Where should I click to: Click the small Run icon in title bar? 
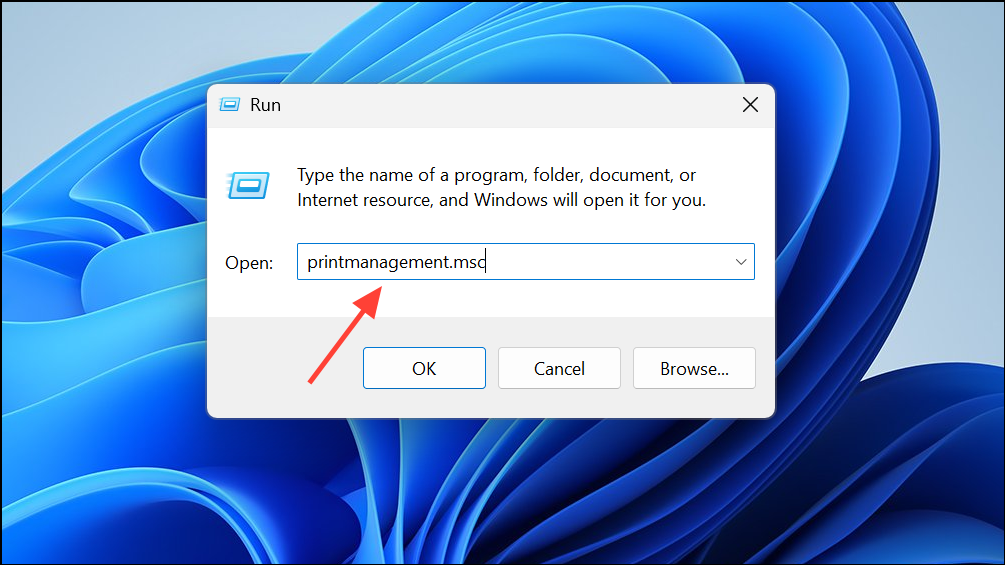pos(230,104)
